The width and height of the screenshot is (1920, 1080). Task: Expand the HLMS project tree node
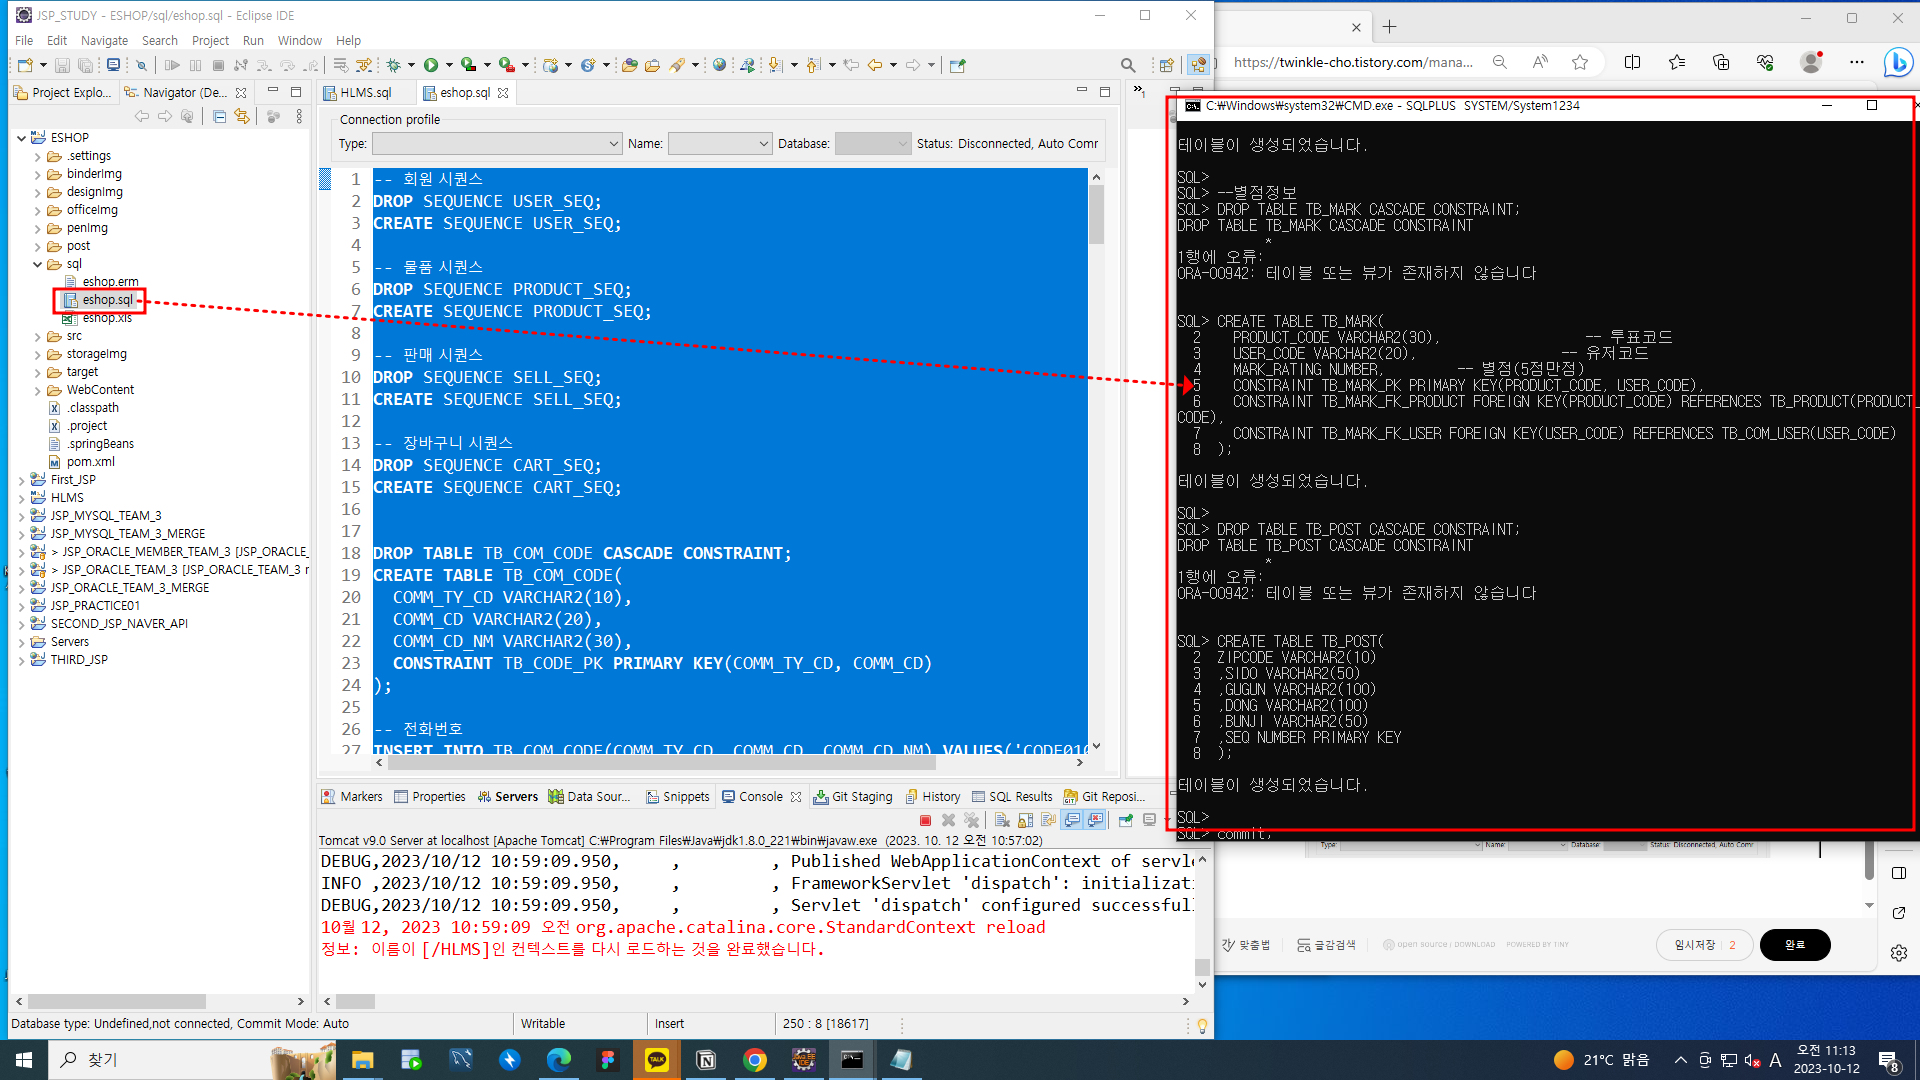(22, 498)
